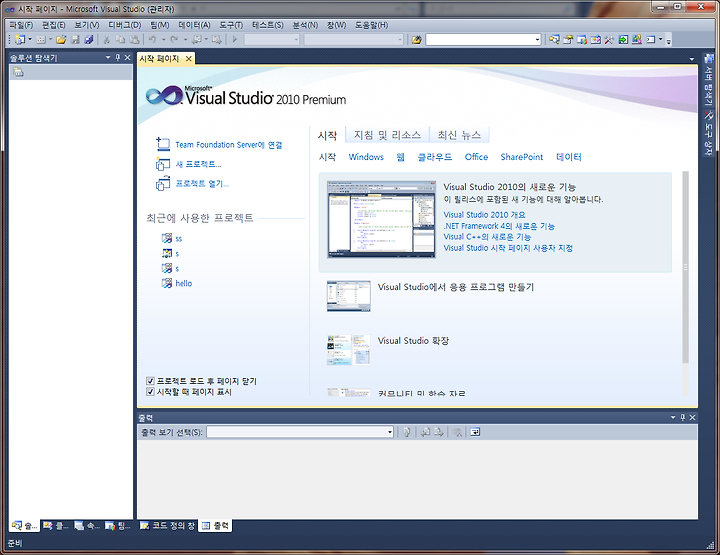Open the Help menu (도움말)
Screen dimensions: 720x555
(x=371, y=25)
